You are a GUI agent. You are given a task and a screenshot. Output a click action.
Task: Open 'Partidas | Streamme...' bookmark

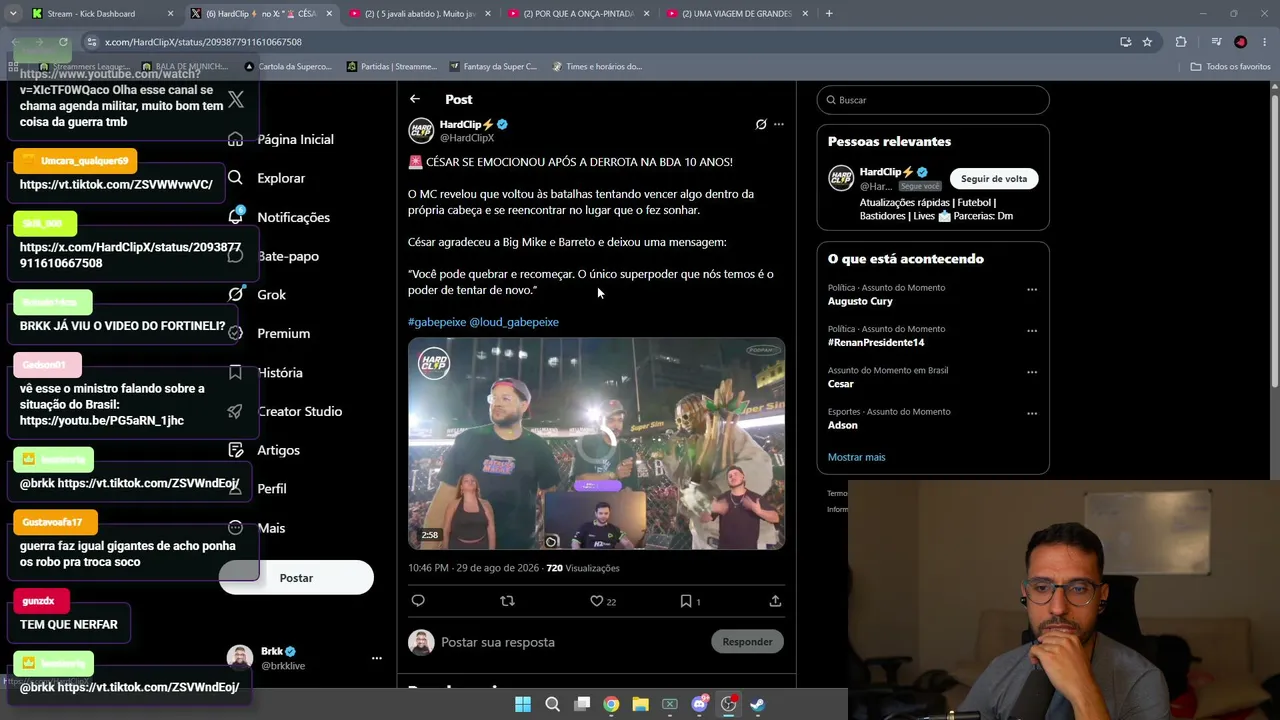[392, 67]
